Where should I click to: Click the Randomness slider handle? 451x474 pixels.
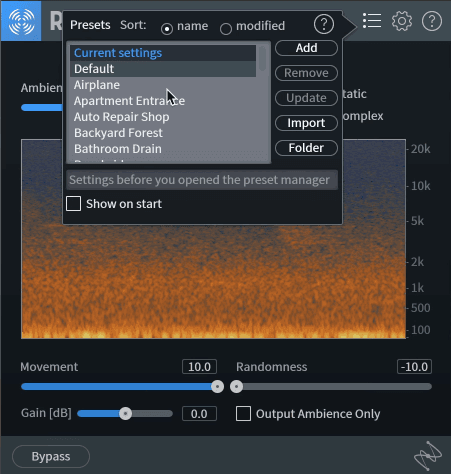click(x=237, y=387)
